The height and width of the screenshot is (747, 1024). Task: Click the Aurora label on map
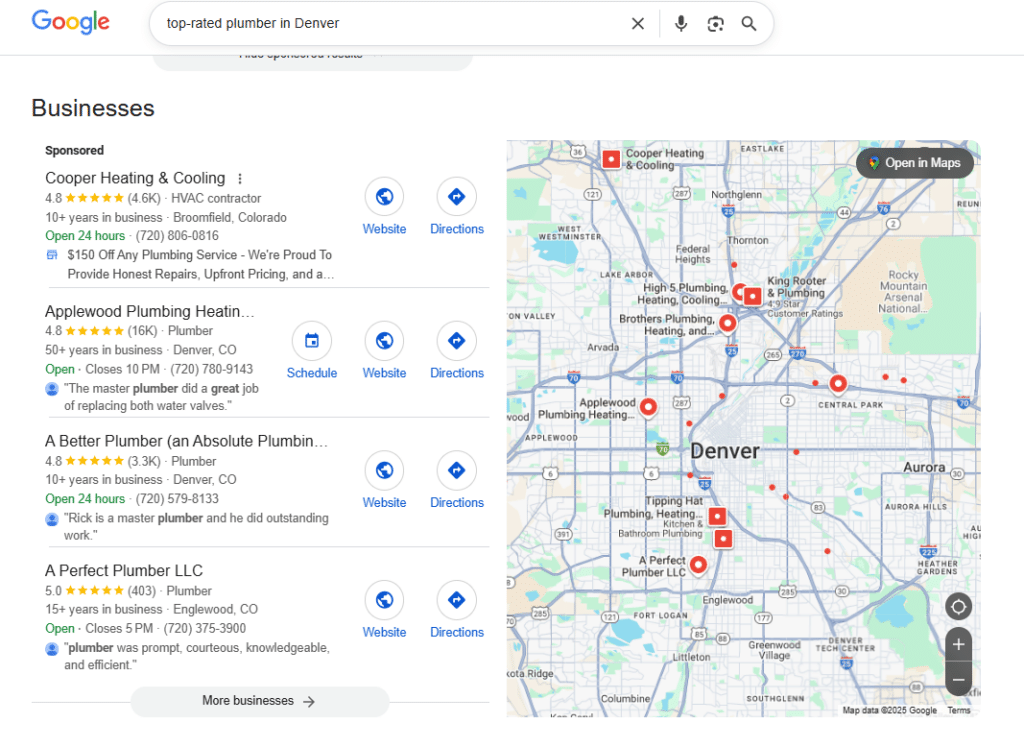tap(924, 468)
